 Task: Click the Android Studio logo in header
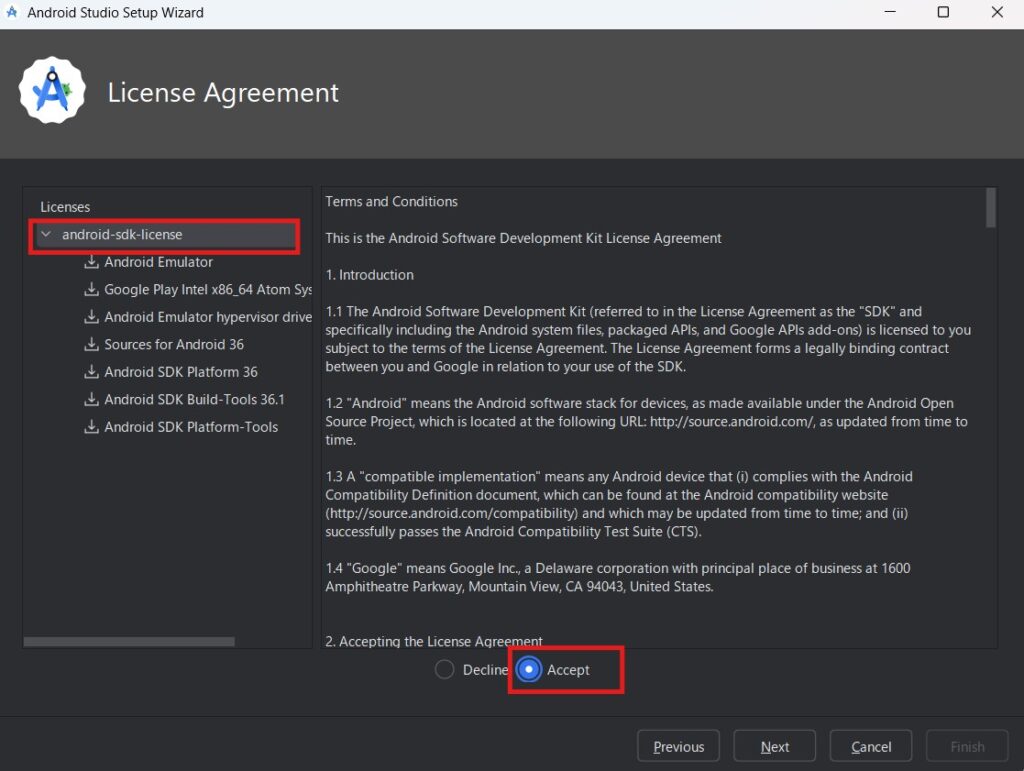coord(51,92)
